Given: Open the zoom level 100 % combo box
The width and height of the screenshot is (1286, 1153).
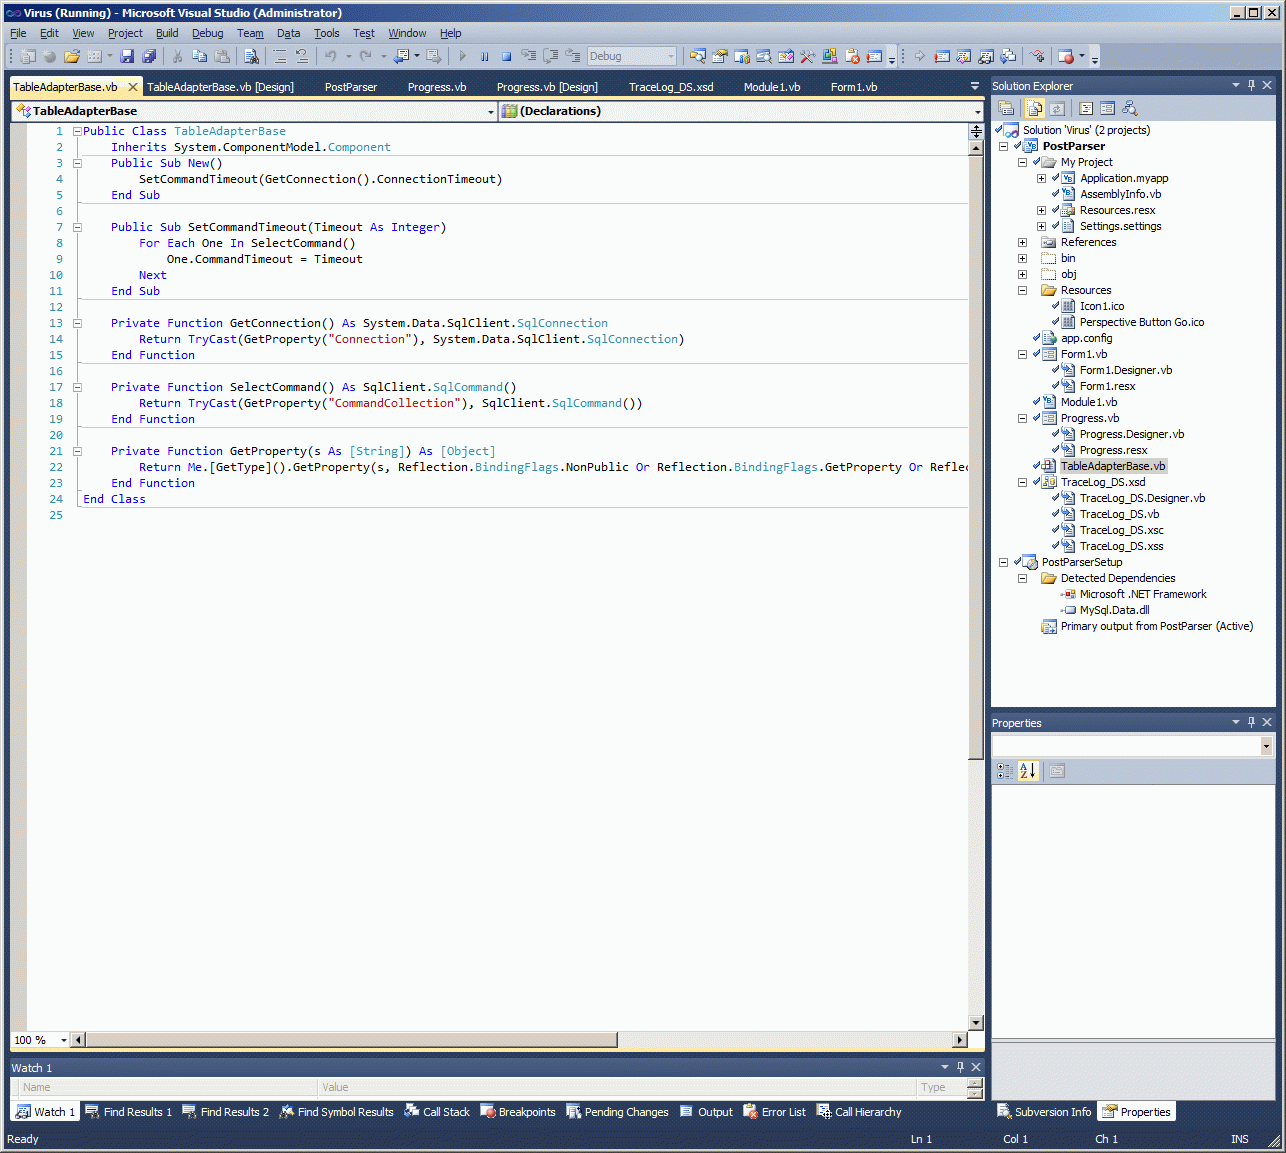Looking at the screenshot, I should click(63, 1040).
